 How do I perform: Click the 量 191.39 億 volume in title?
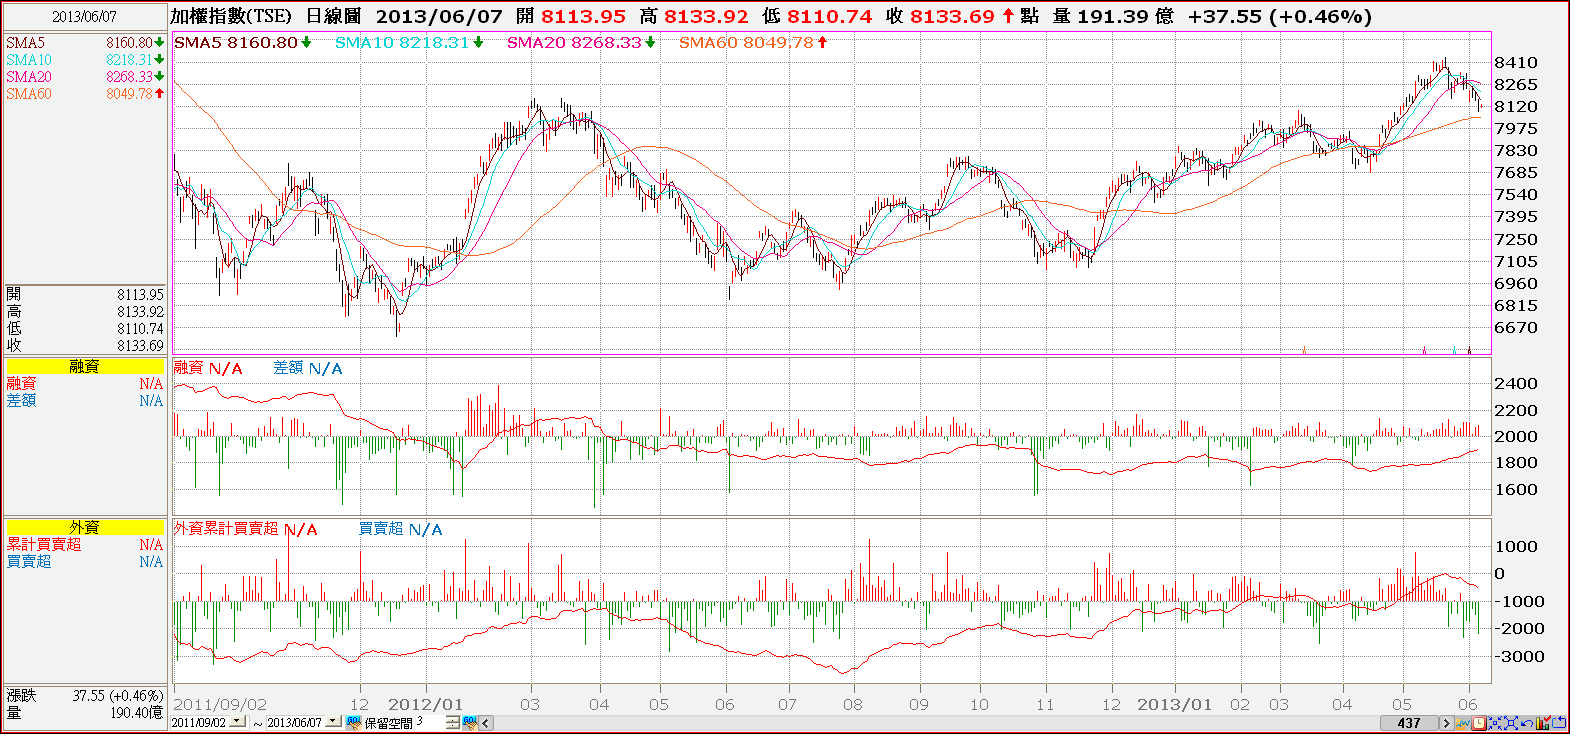[x=1113, y=16]
